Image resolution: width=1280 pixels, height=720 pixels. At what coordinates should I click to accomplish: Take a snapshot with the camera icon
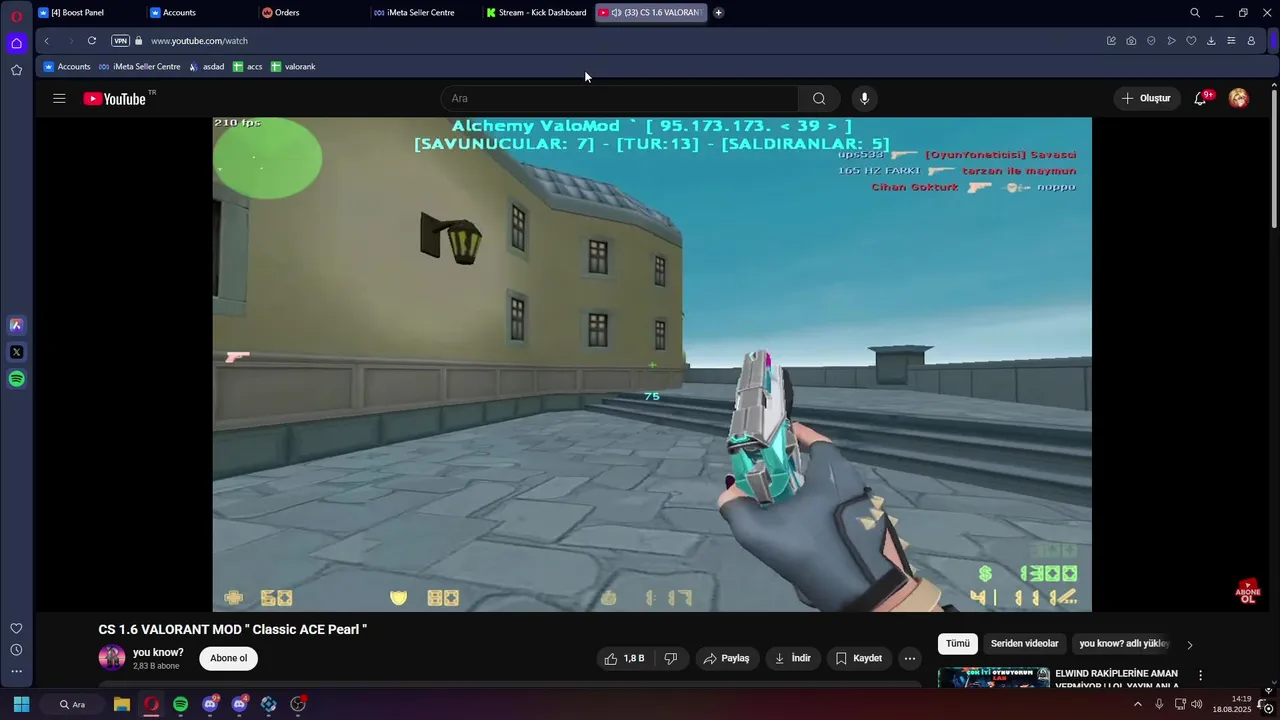click(1131, 41)
